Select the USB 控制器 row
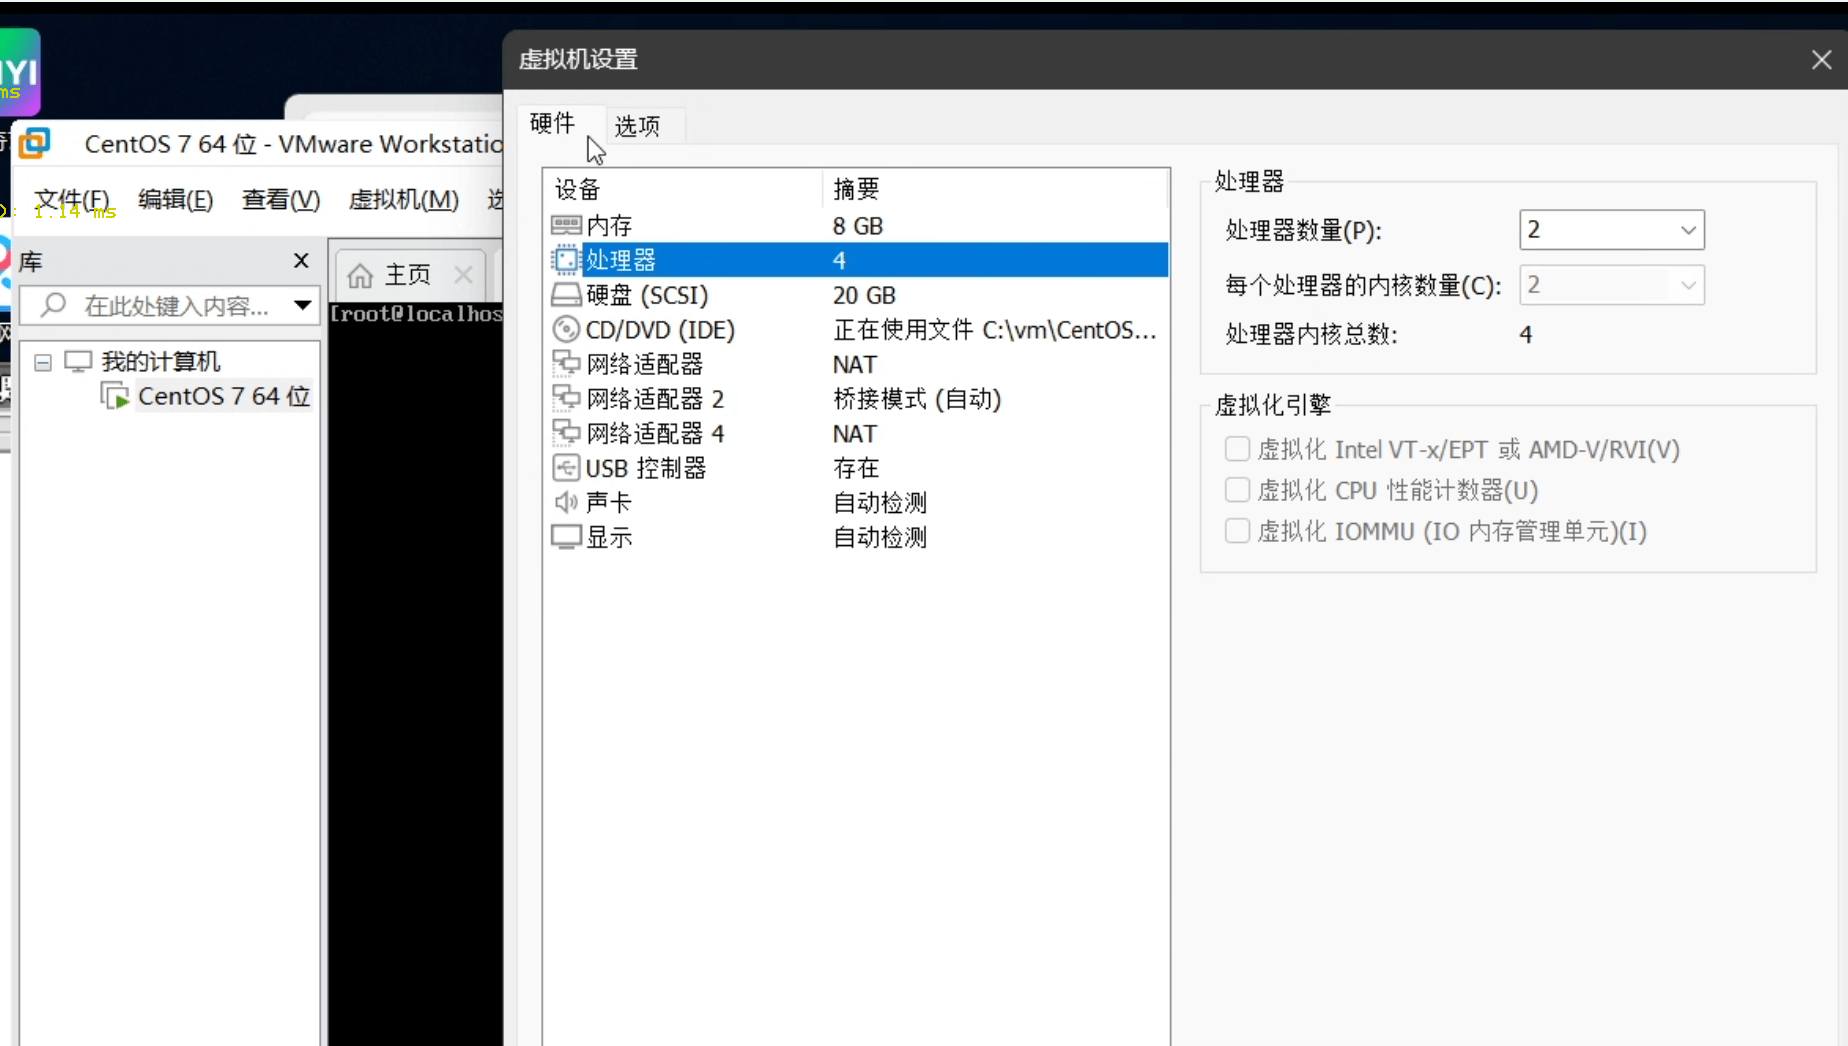 tap(857, 468)
